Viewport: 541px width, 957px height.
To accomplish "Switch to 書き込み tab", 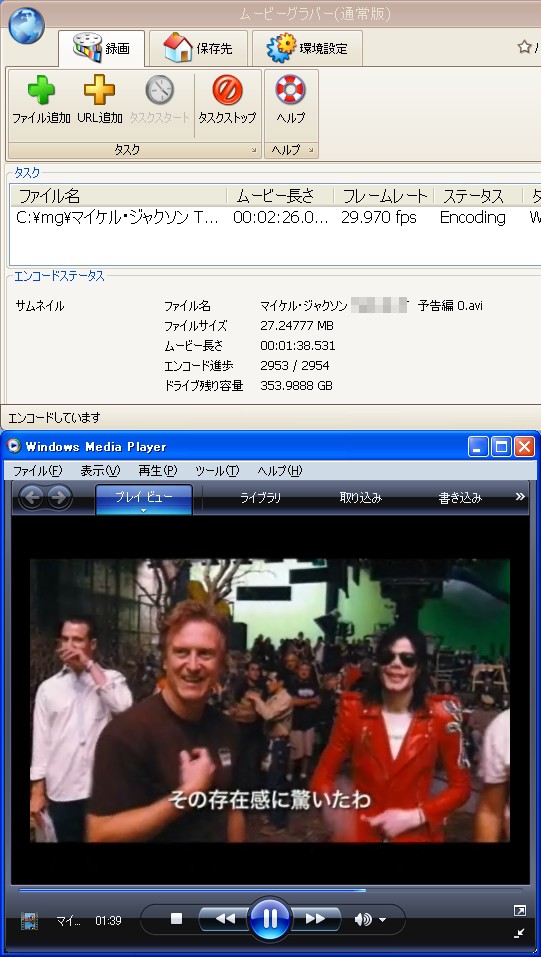I will point(460,498).
